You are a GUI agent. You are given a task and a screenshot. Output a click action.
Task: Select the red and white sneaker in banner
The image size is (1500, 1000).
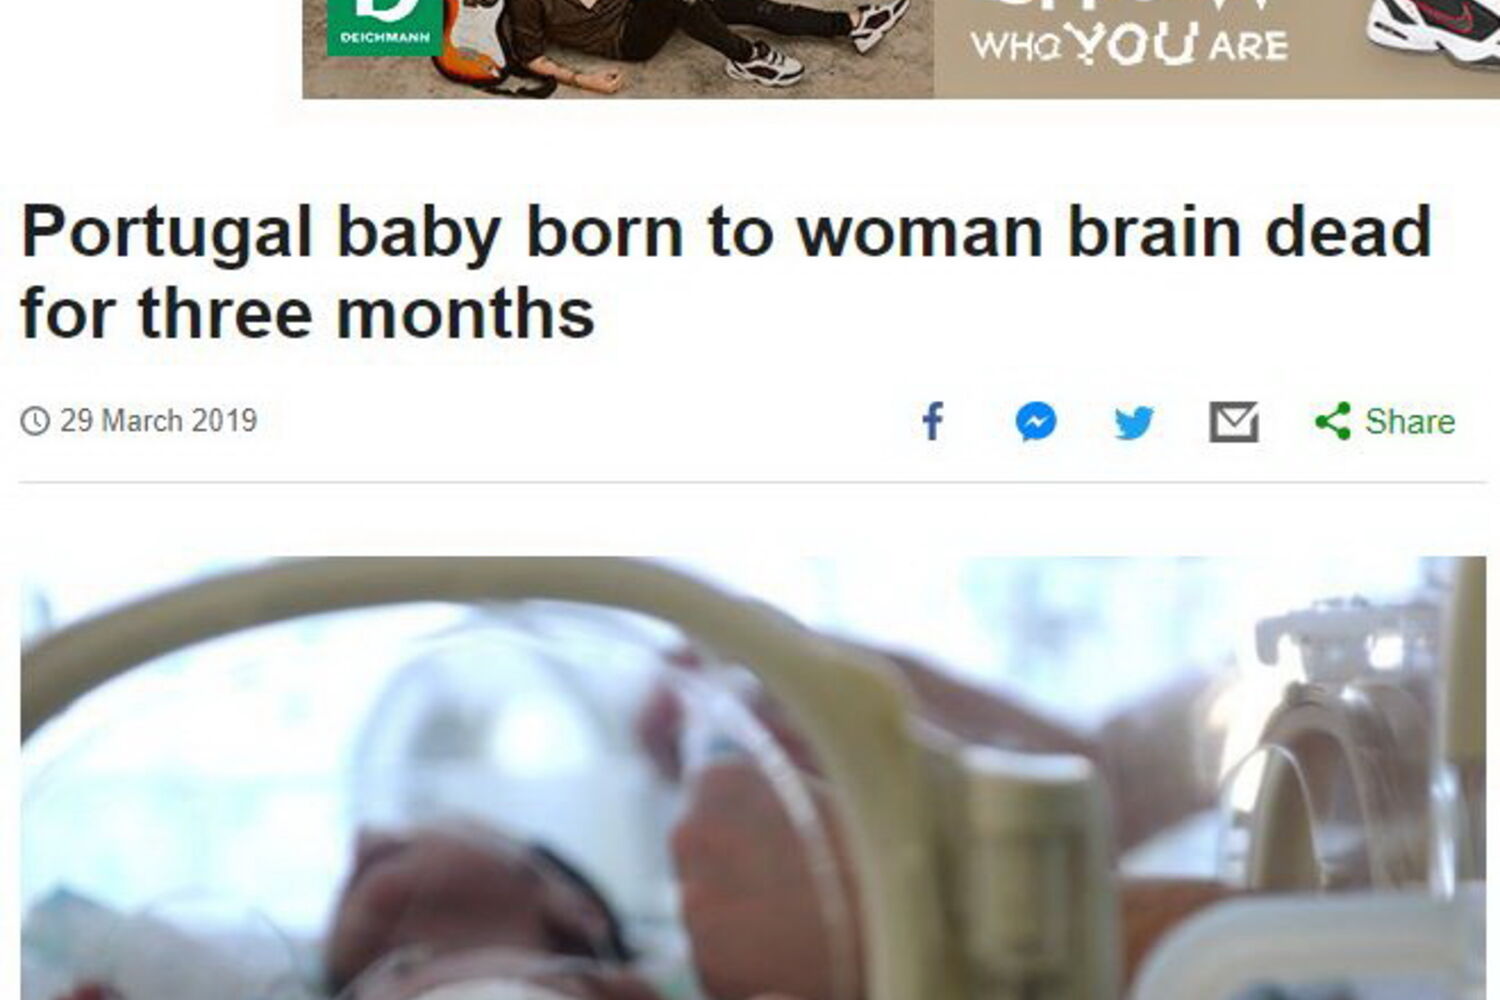1432,32
